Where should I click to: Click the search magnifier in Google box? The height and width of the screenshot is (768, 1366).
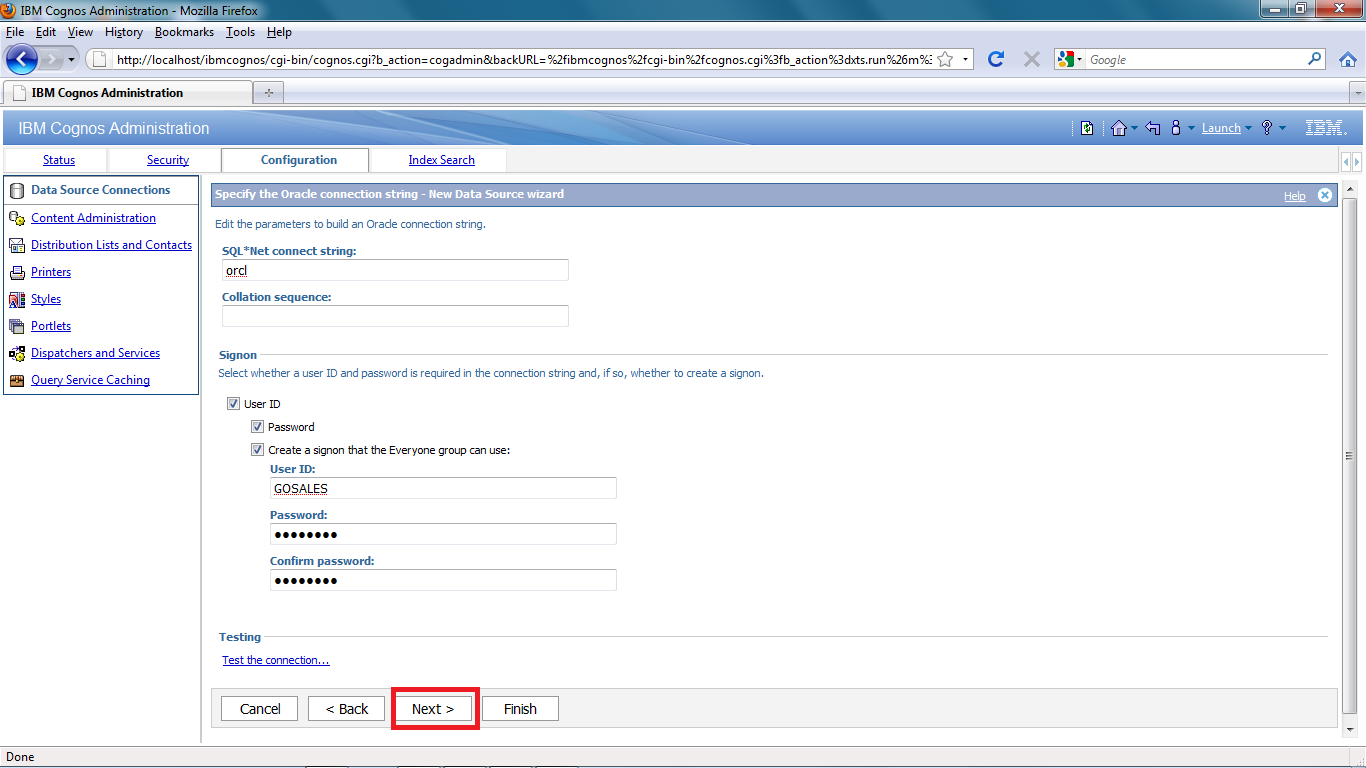tap(1315, 59)
